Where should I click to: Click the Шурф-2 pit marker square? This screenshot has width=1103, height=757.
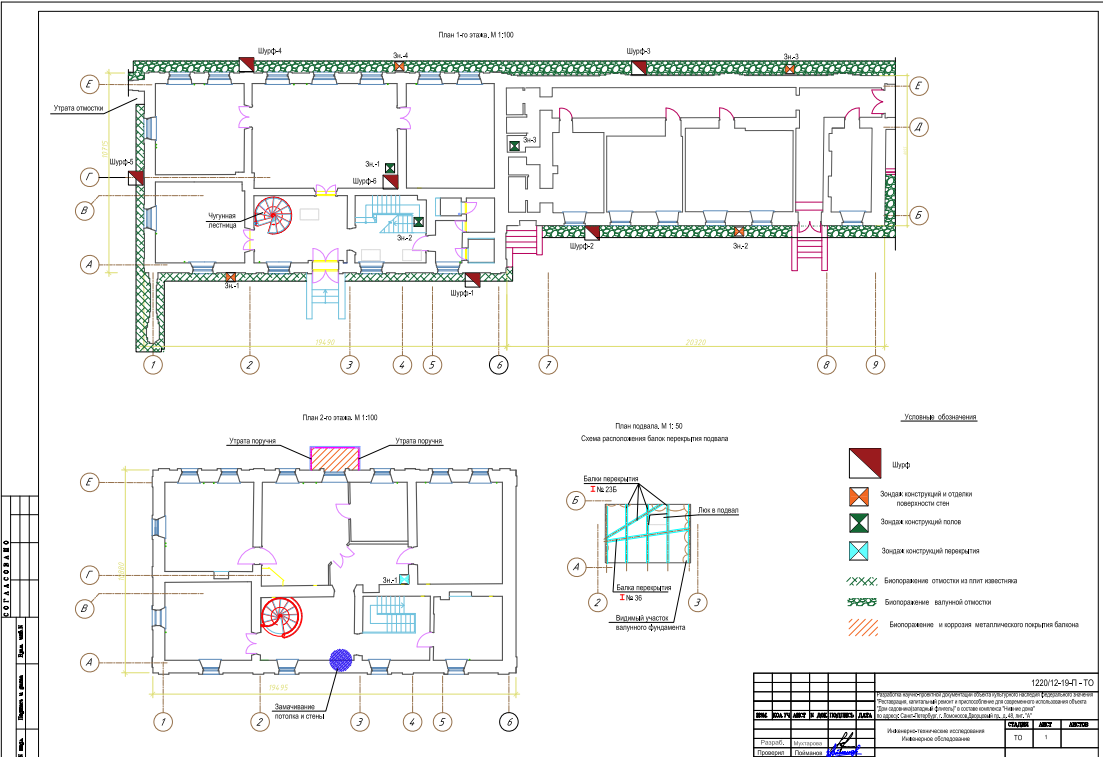(593, 233)
